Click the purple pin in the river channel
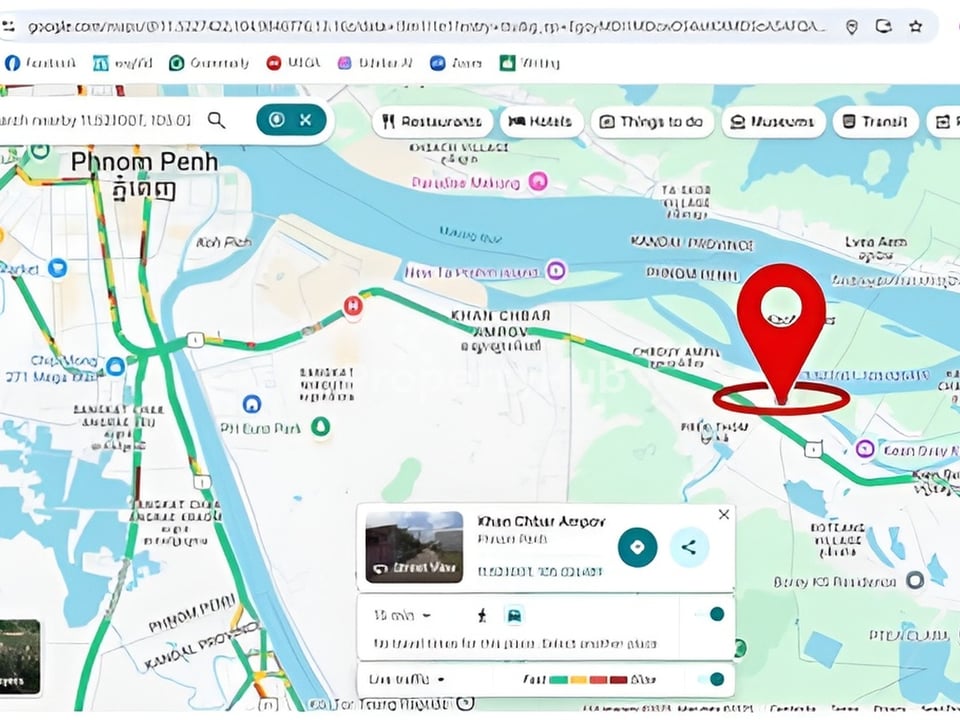Viewport: 960px width, 720px height. [x=556, y=271]
